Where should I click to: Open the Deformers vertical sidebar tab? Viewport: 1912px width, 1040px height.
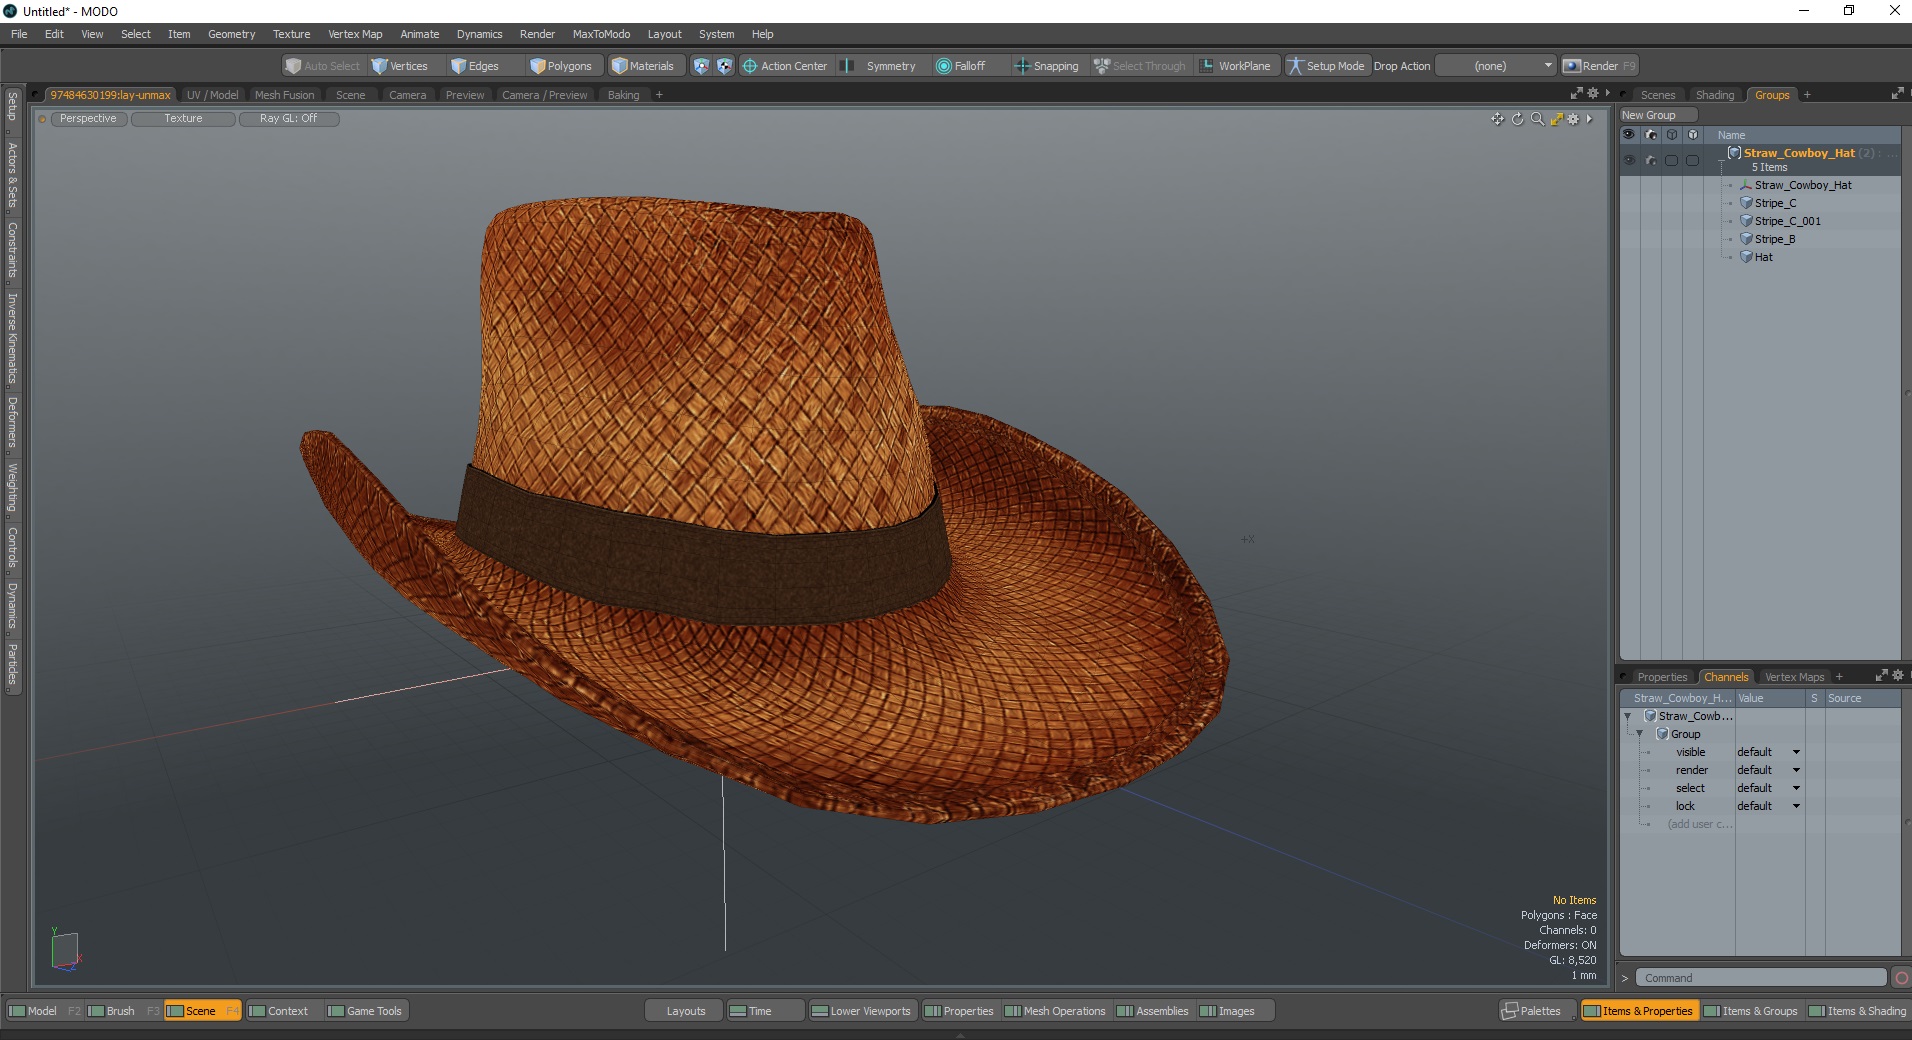[12, 422]
